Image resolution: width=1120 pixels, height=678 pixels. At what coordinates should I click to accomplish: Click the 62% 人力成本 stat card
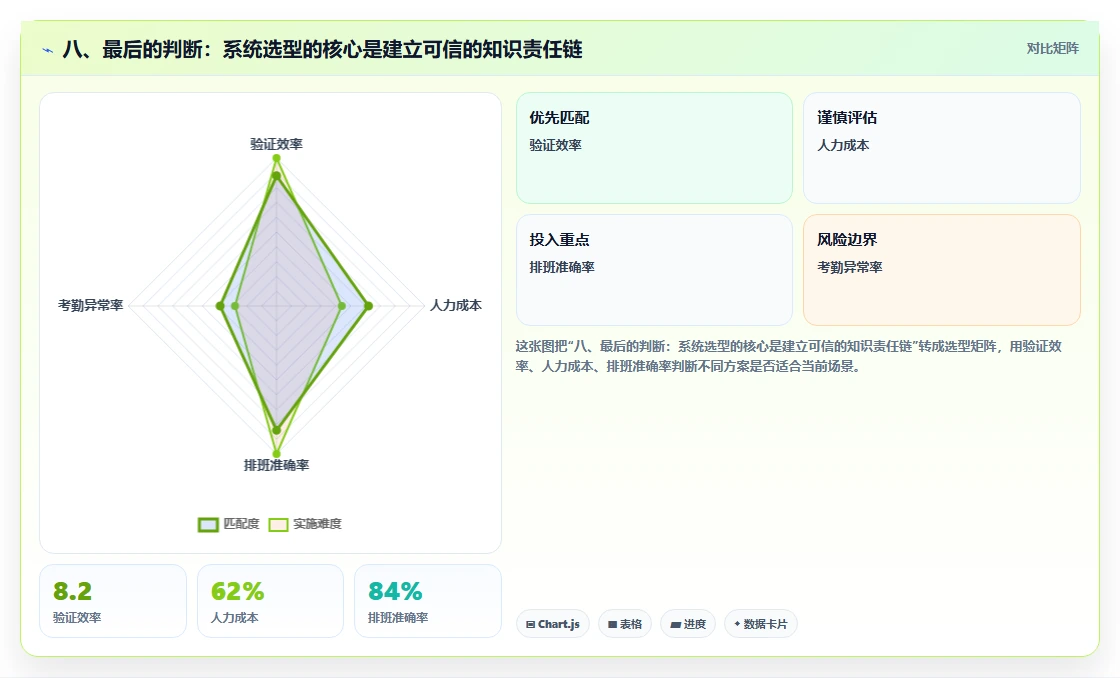270,601
